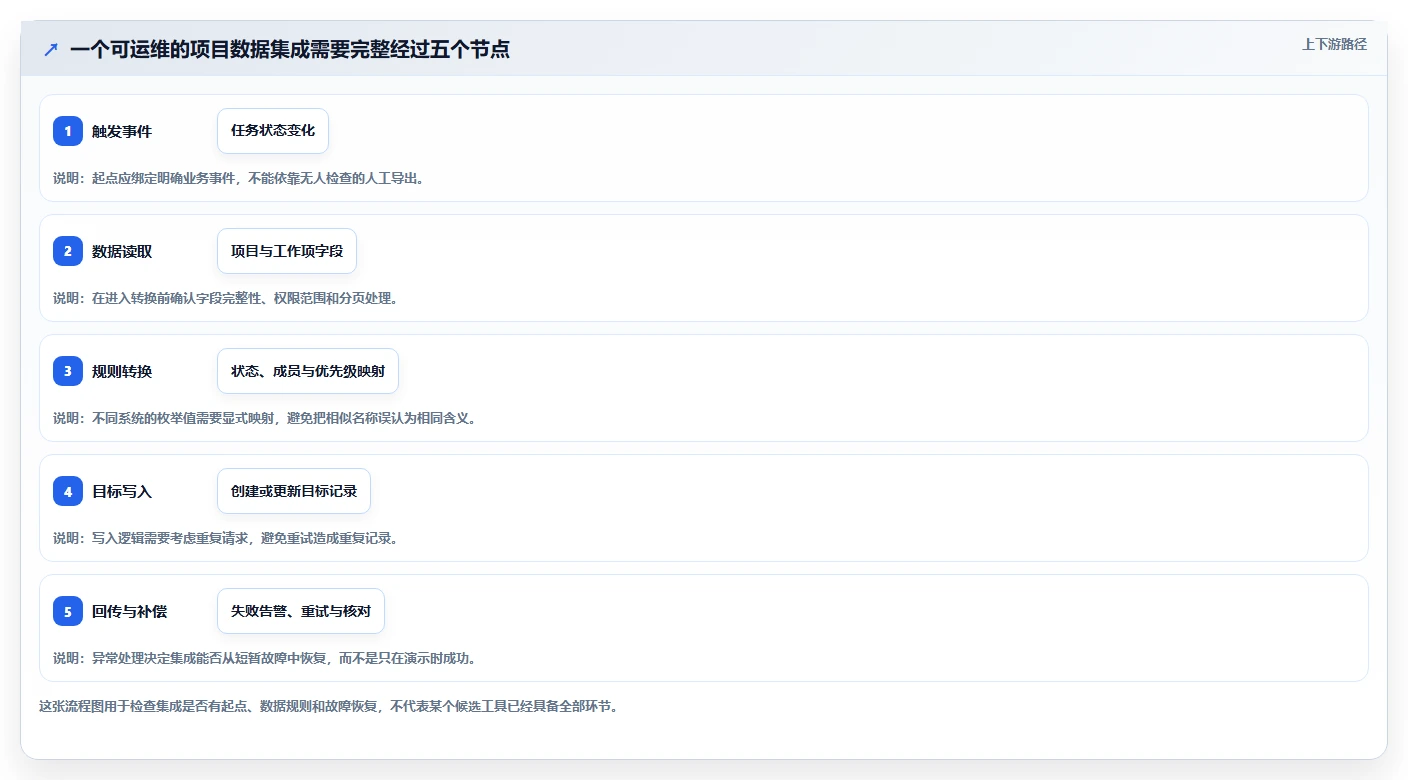The width and height of the screenshot is (1408, 780).
Task: Click the 目标写入 step label
Action: coord(122,491)
